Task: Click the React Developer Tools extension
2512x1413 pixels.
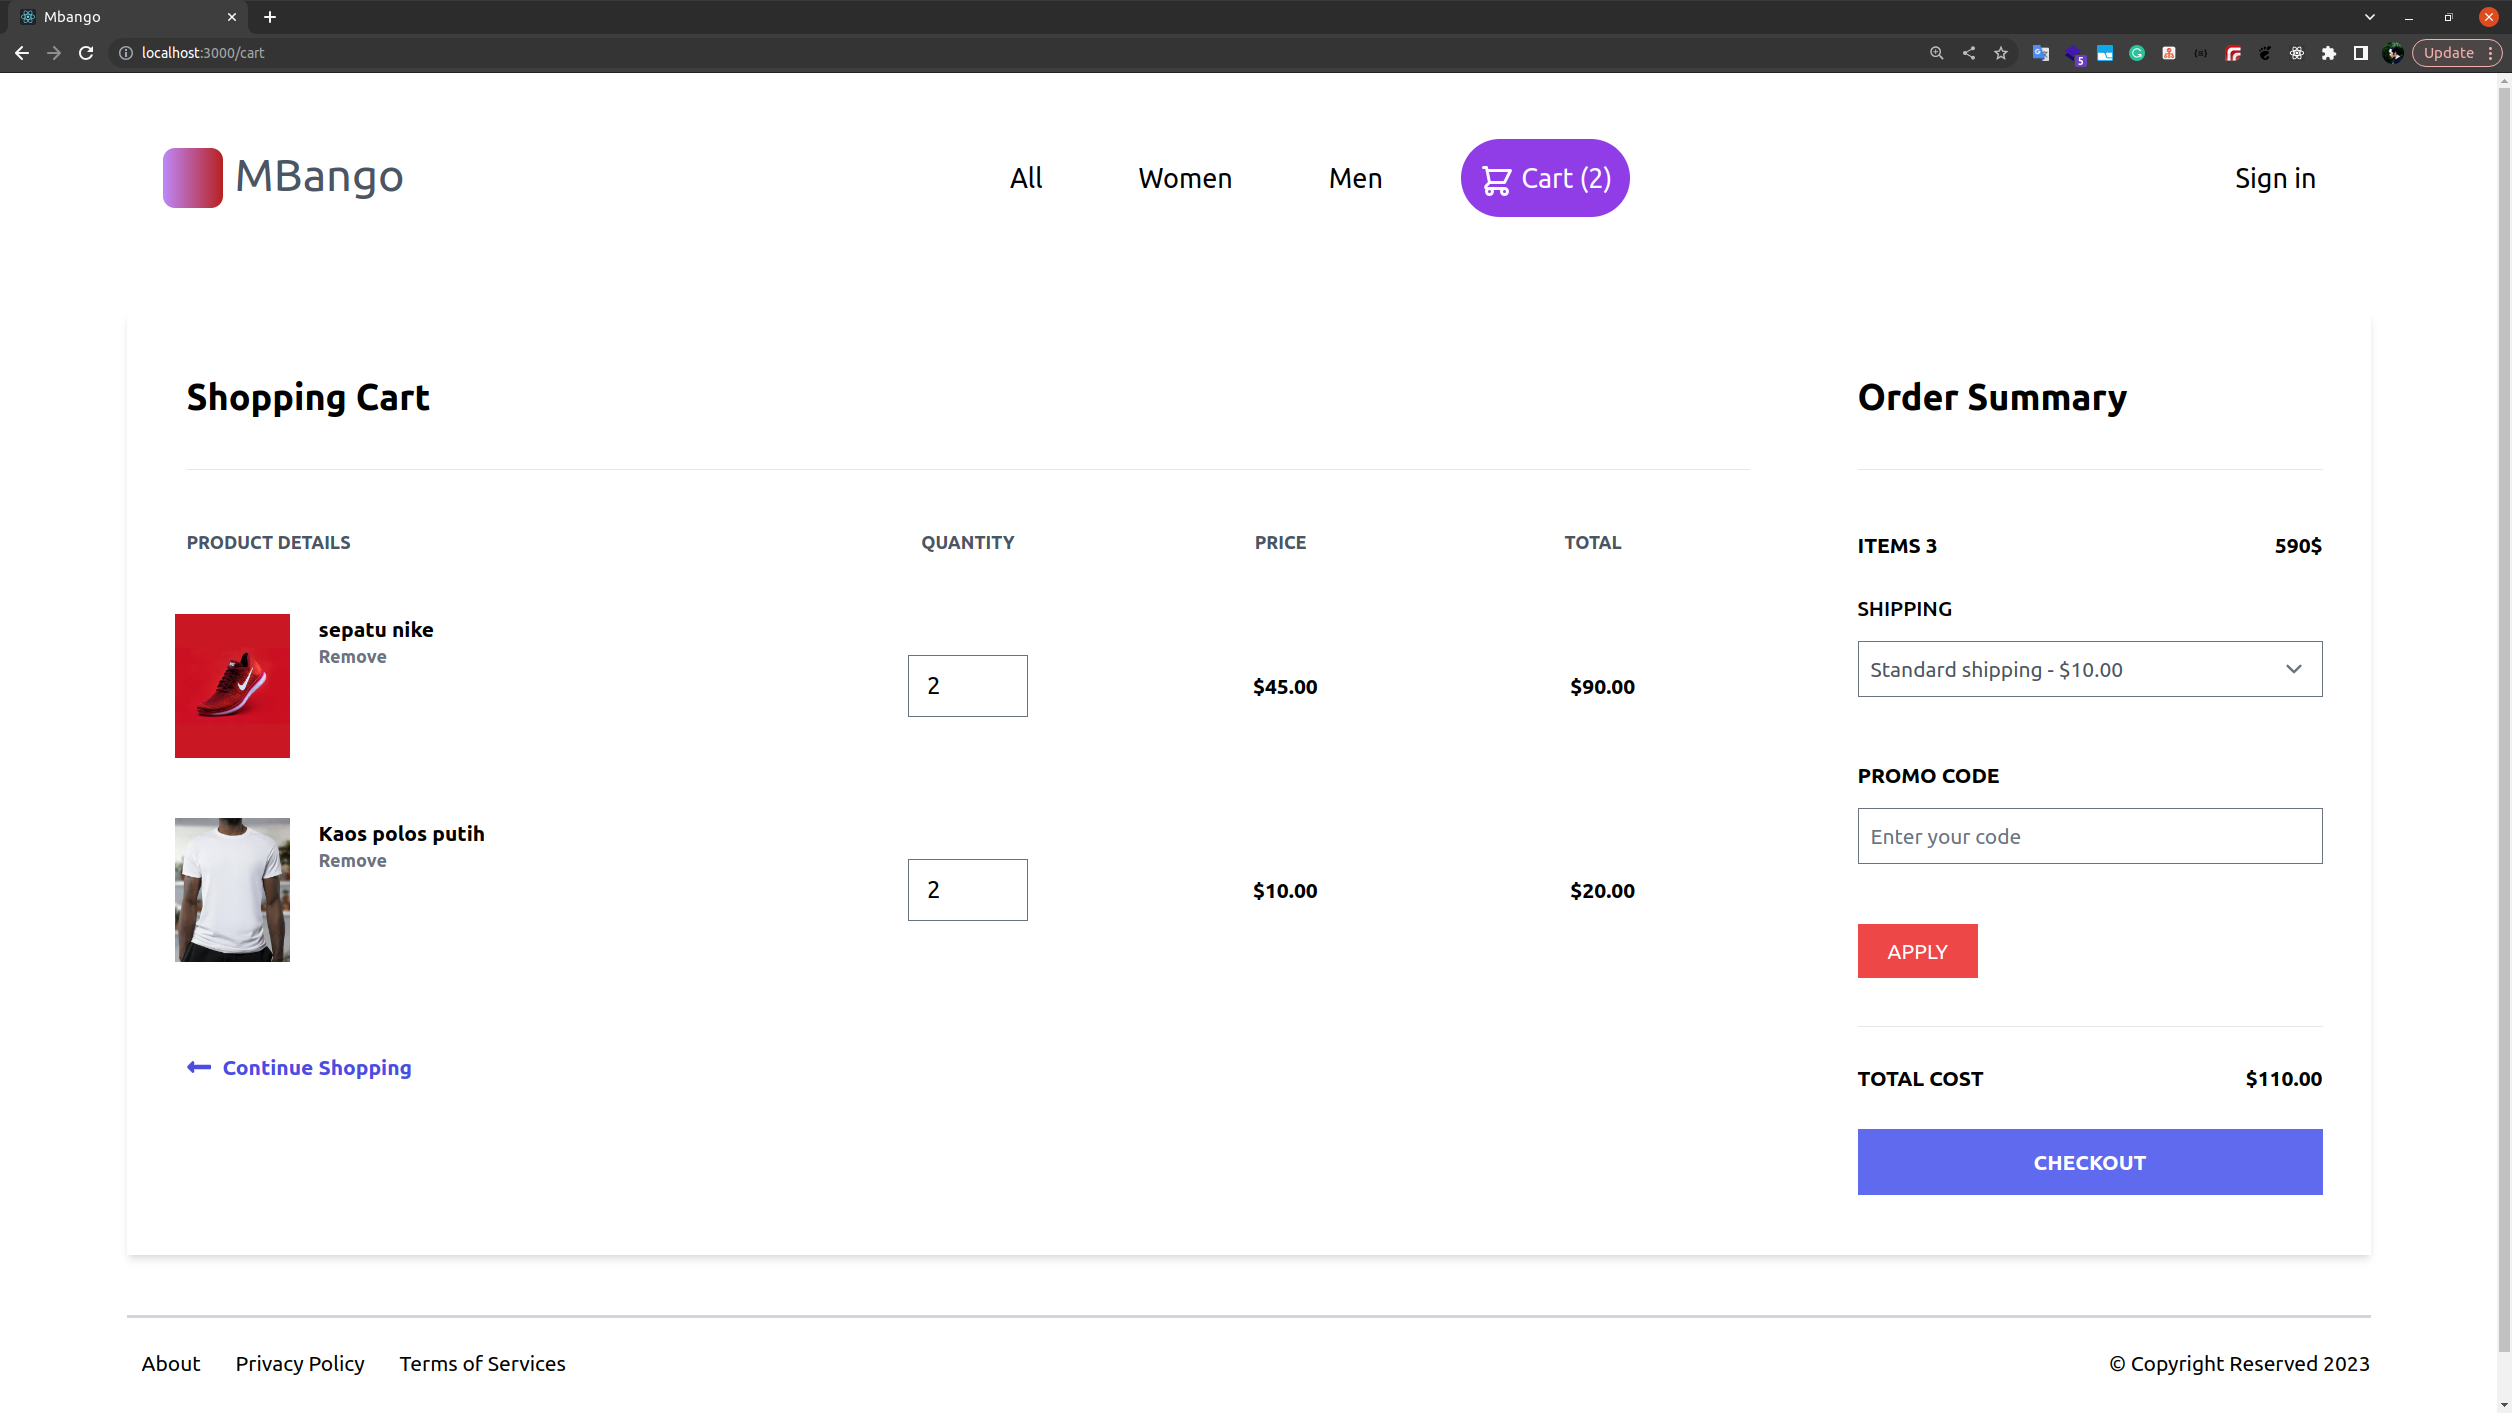Action: tap(2297, 53)
